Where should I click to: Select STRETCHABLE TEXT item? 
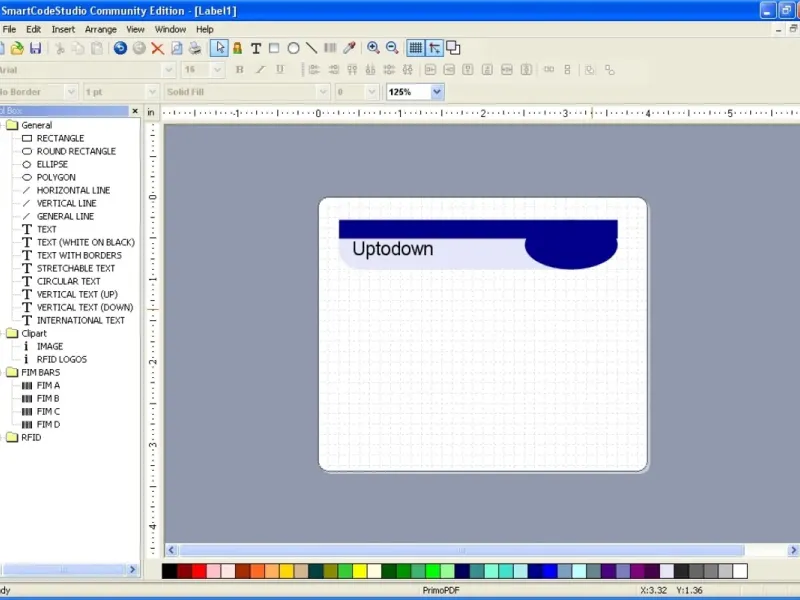point(76,268)
